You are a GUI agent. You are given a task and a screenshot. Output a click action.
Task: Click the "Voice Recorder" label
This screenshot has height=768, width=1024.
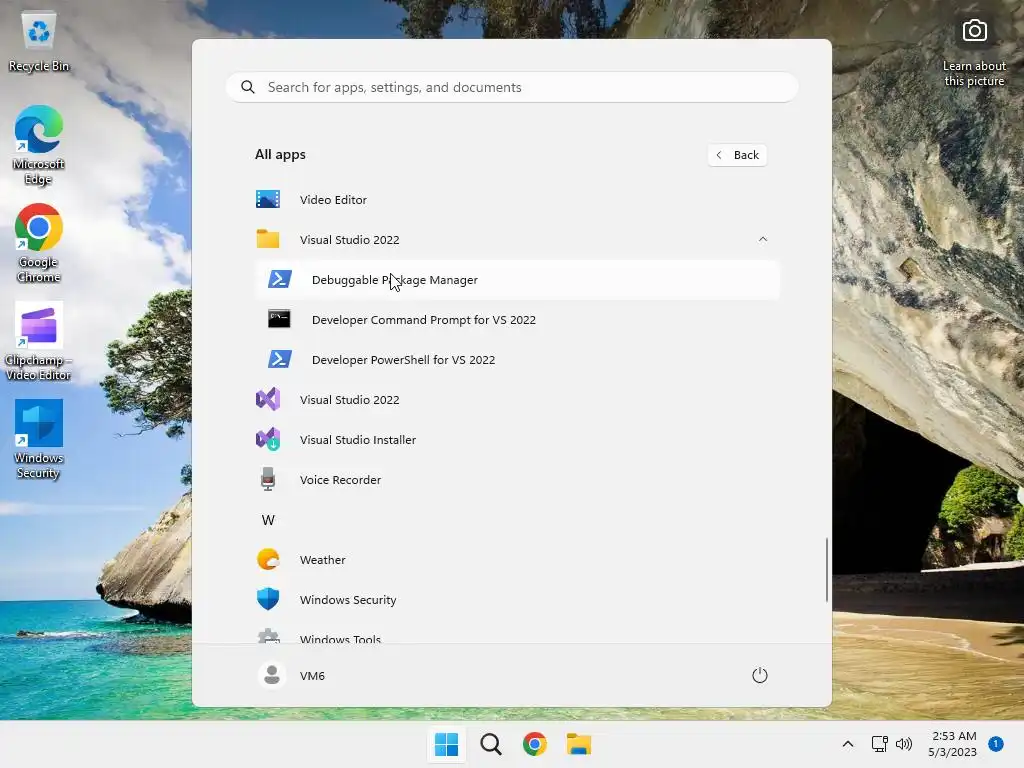[x=340, y=479]
